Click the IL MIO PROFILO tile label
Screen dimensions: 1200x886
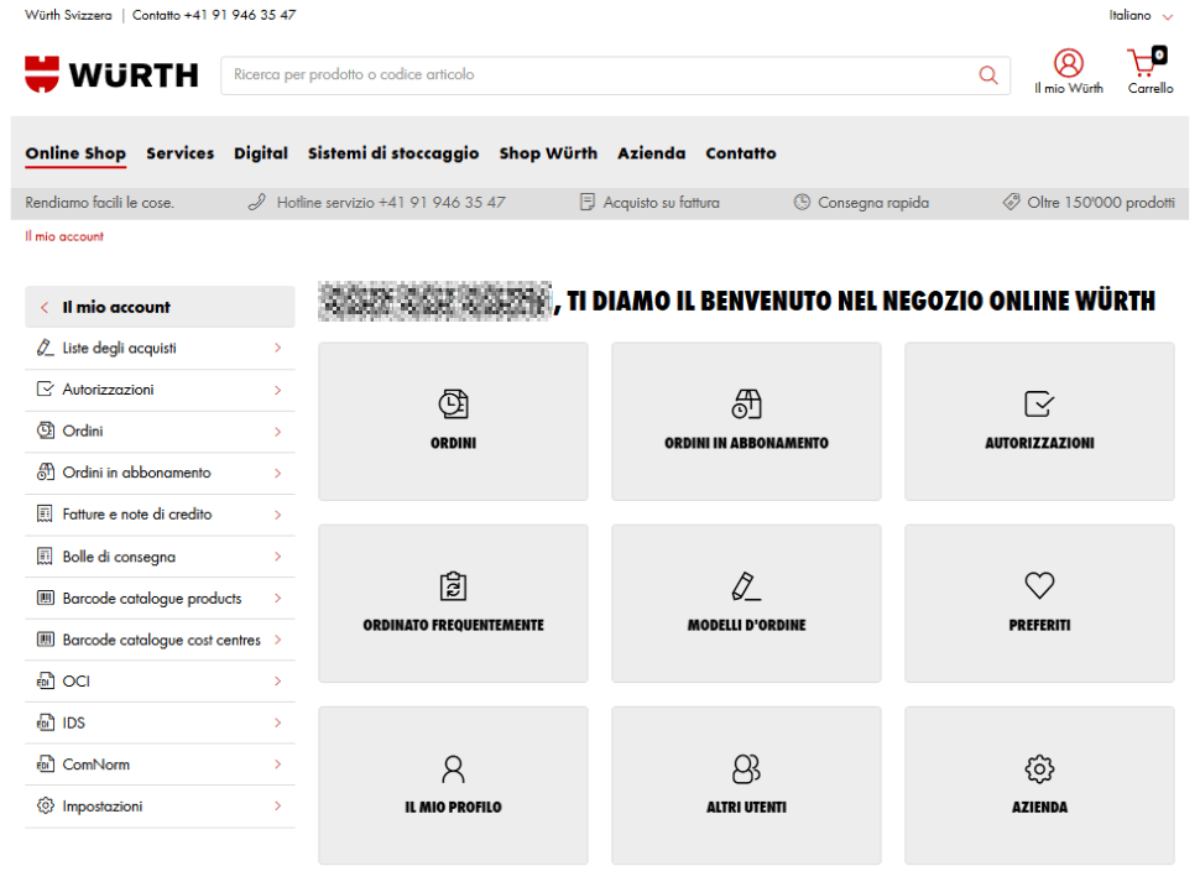click(453, 807)
